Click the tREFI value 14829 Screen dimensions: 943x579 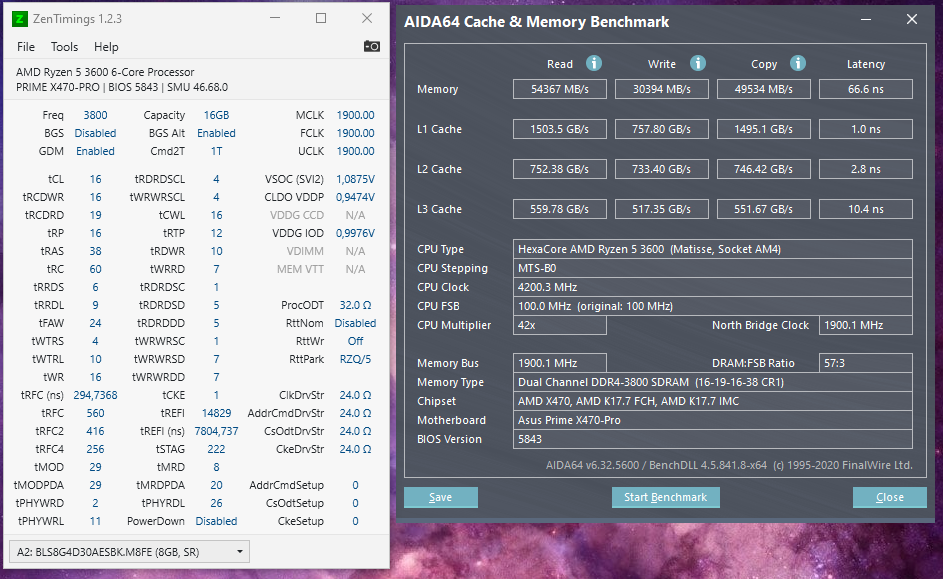pos(217,413)
